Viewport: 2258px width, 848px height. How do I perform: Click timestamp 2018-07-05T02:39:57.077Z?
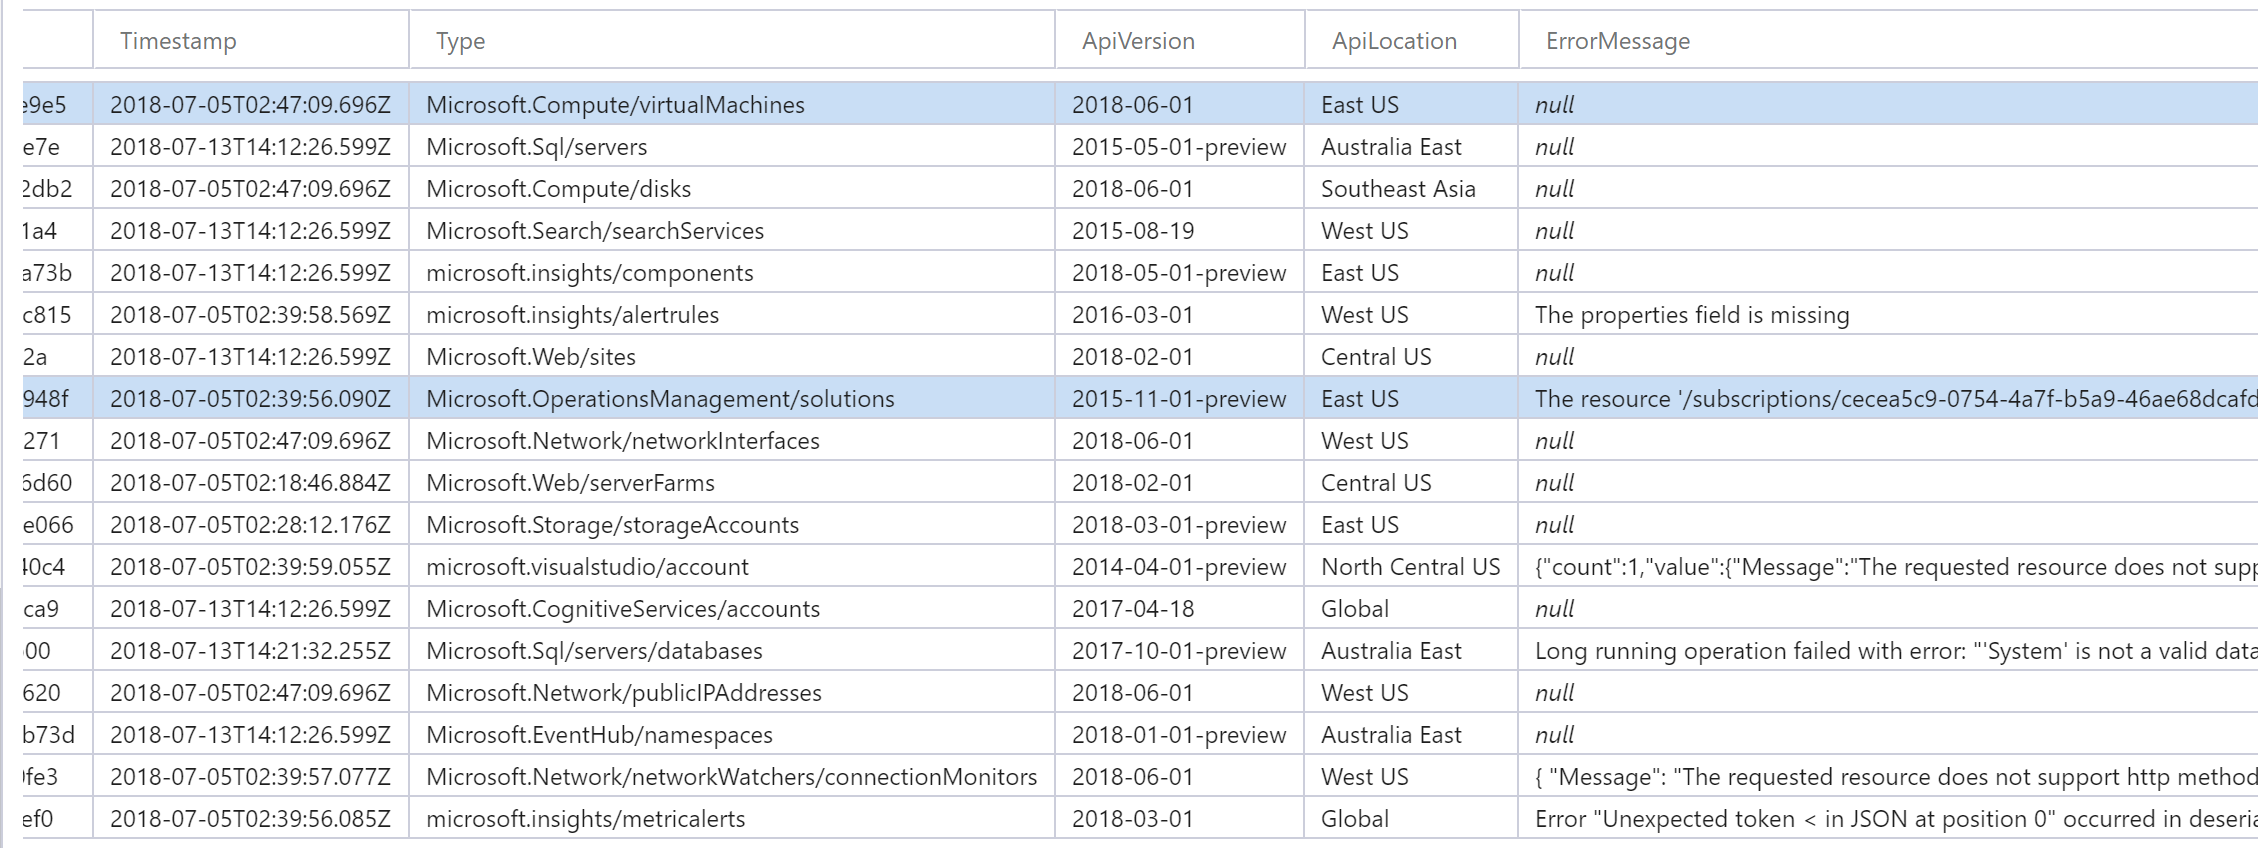[250, 777]
